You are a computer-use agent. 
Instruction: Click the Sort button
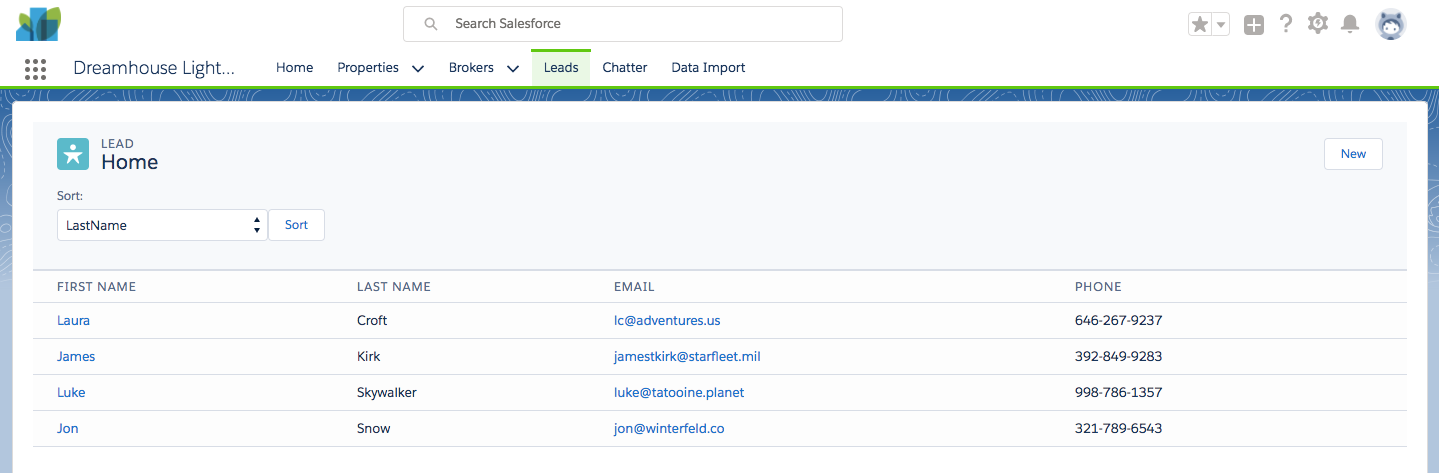[296, 225]
